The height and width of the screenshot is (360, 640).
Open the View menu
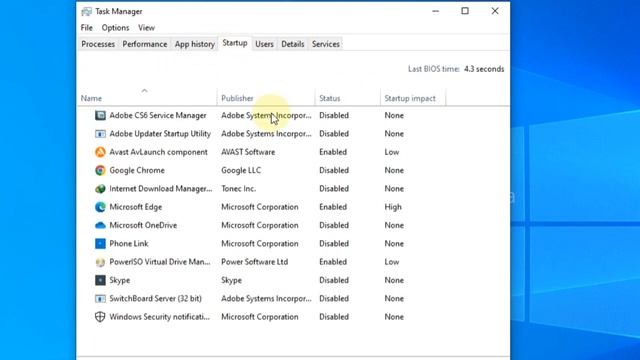146,28
